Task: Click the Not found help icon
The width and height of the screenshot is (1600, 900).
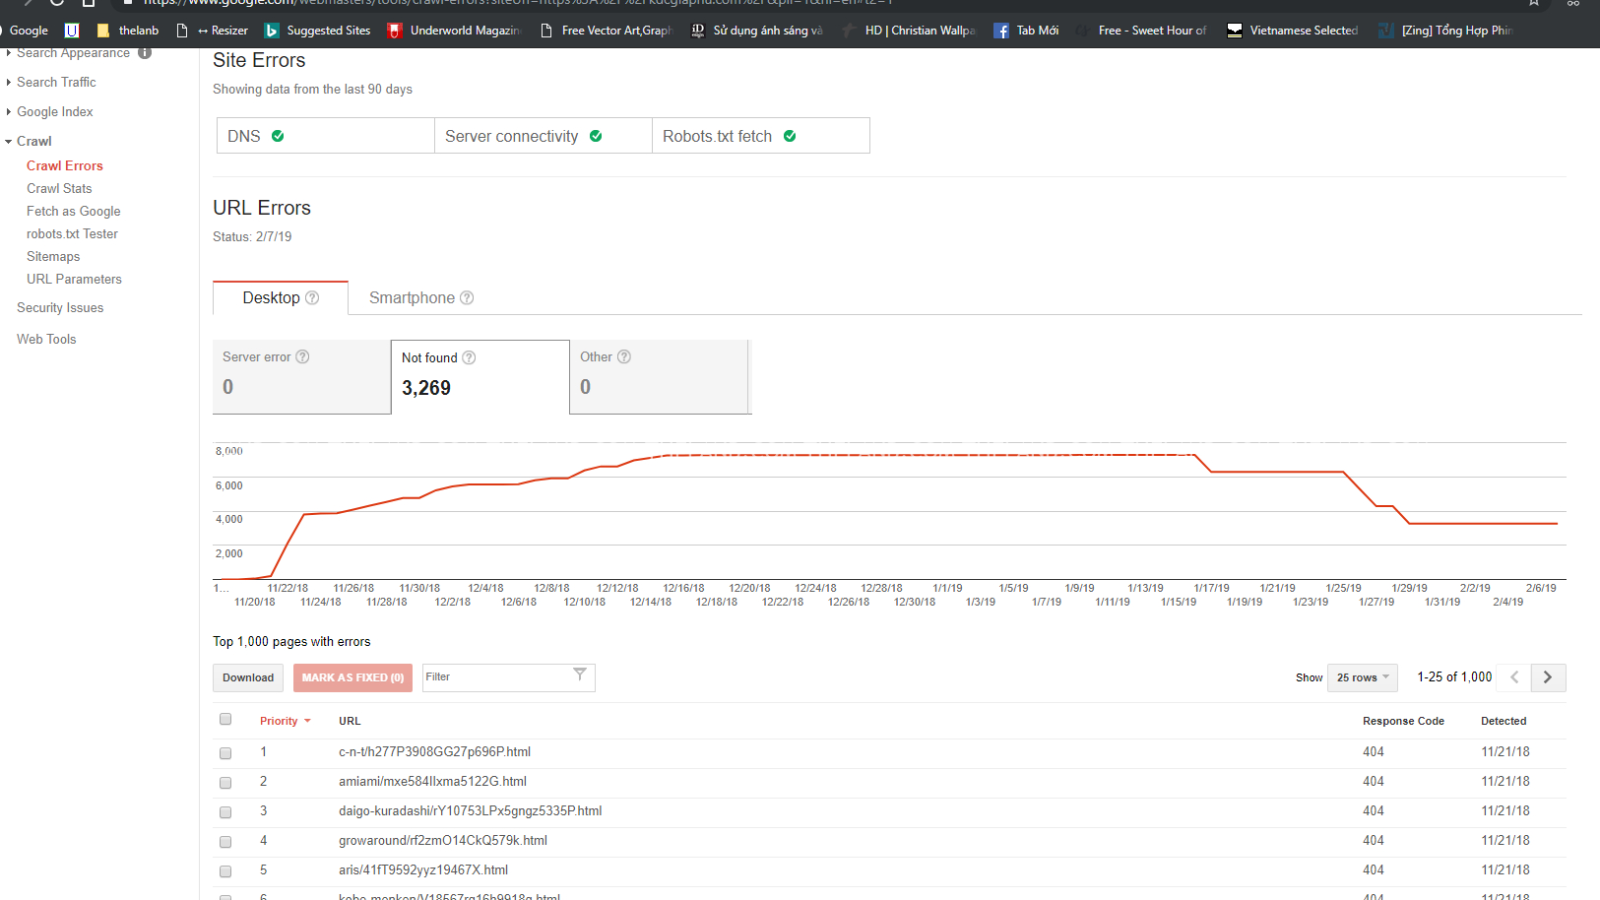Action: coord(469,358)
